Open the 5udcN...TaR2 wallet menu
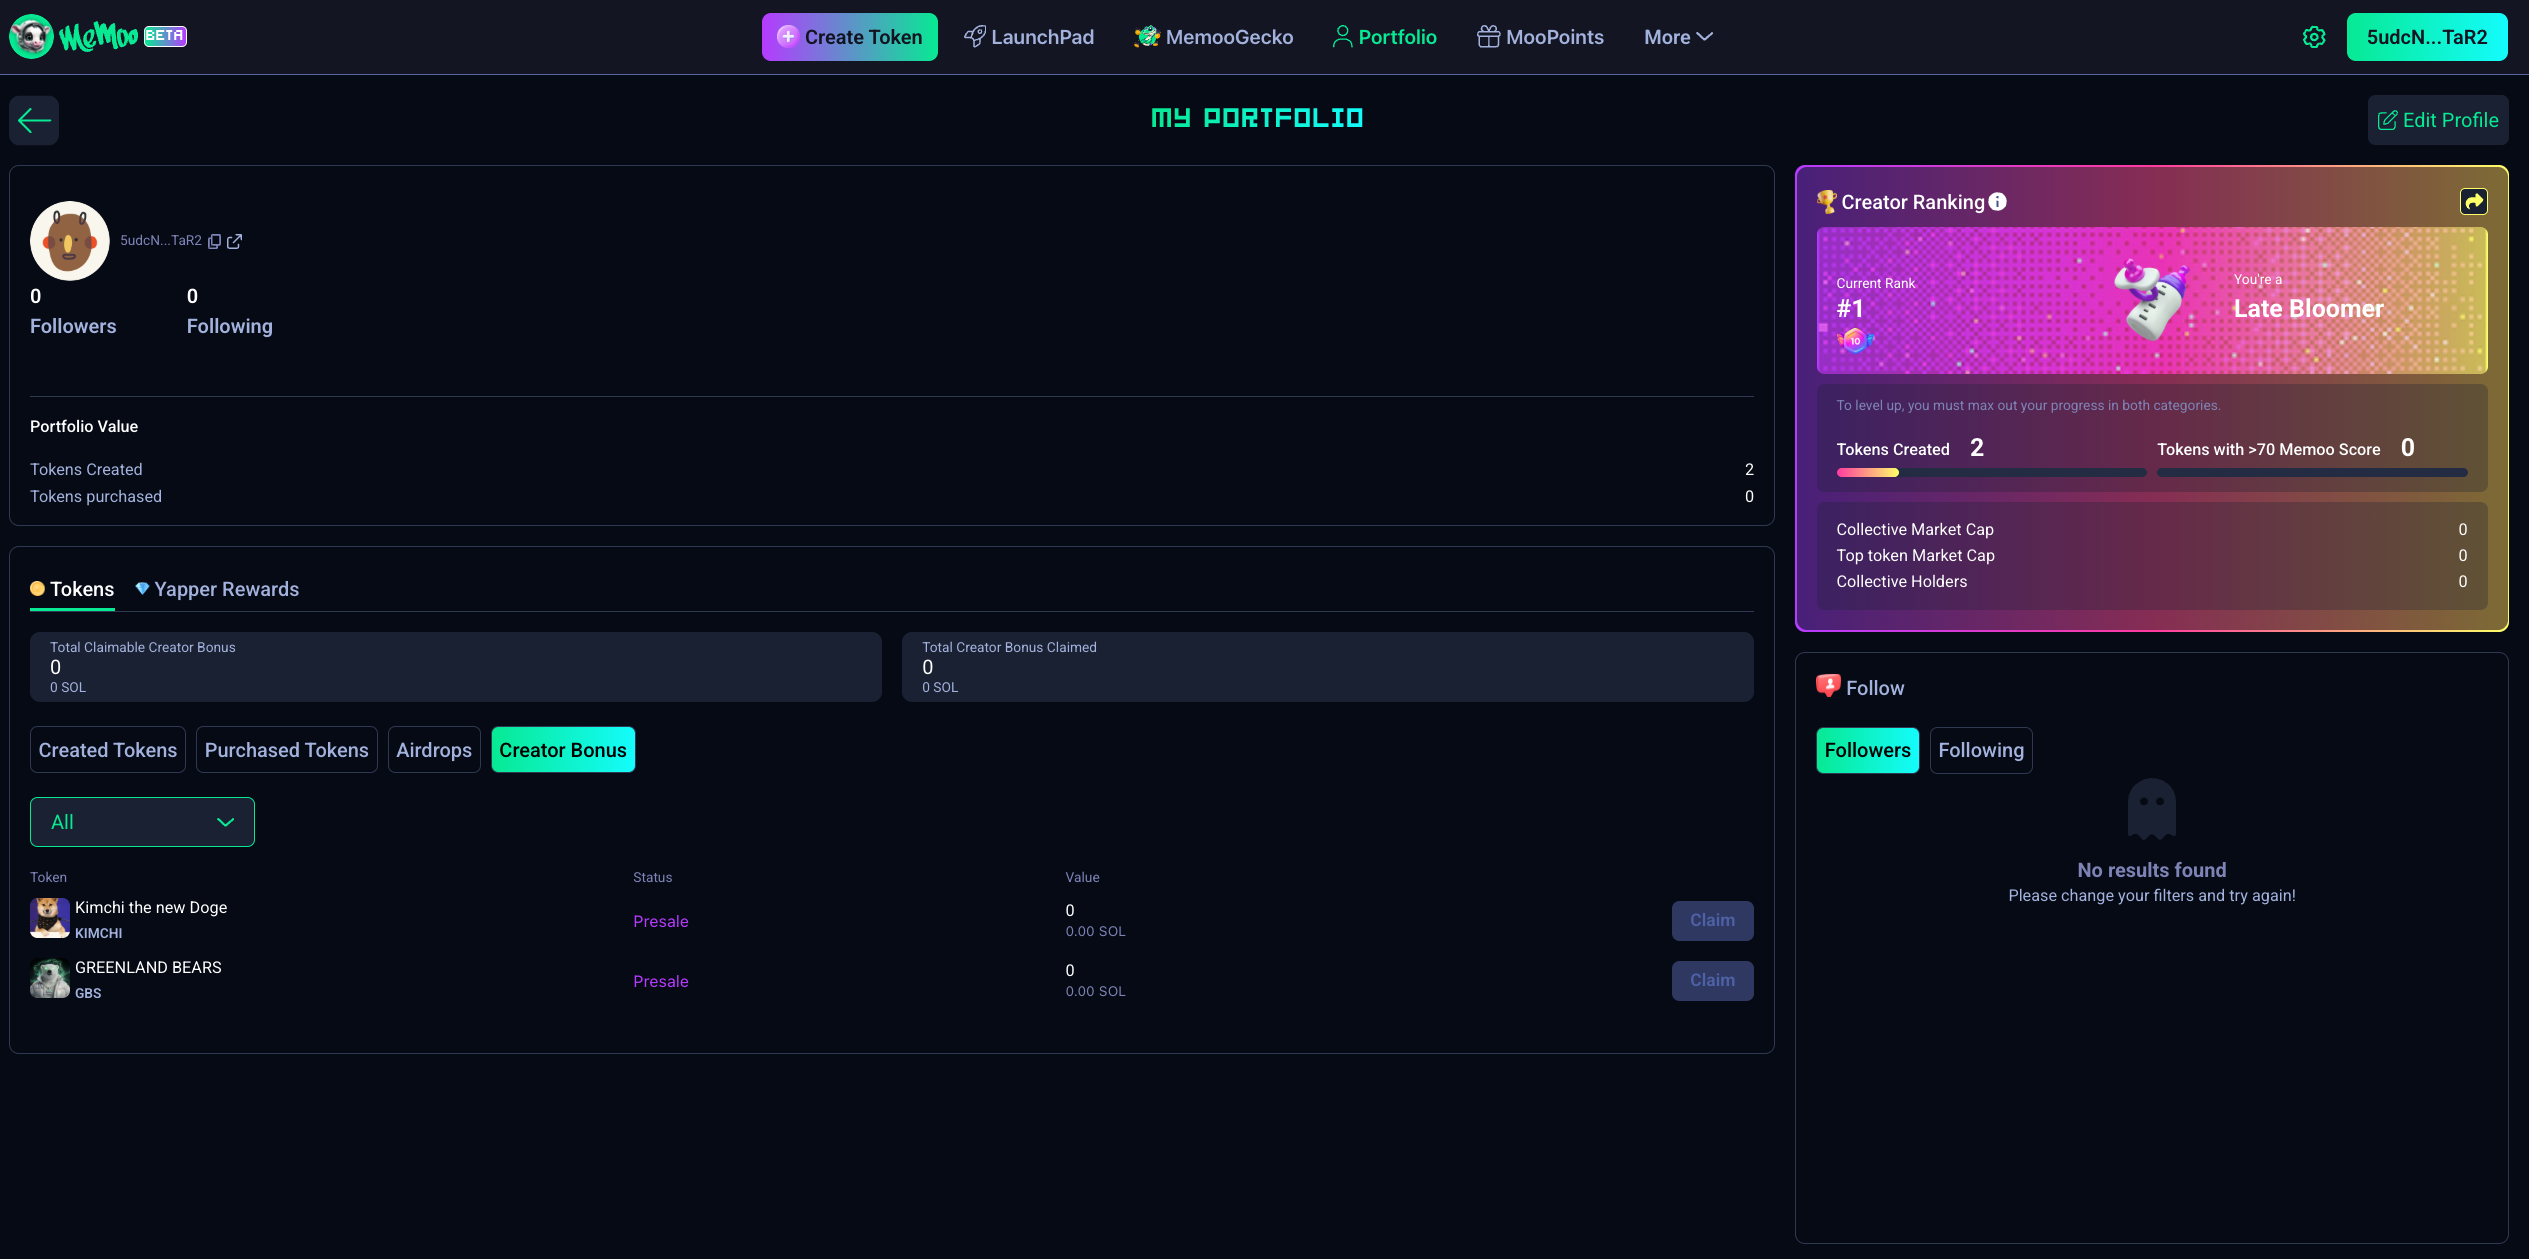The image size is (2529, 1259). click(x=2426, y=37)
